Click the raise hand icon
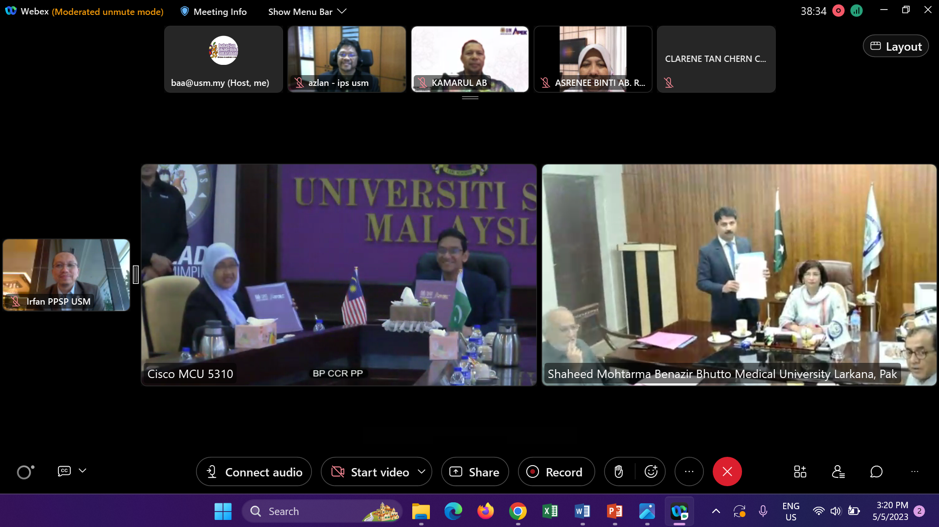 [619, 472]
